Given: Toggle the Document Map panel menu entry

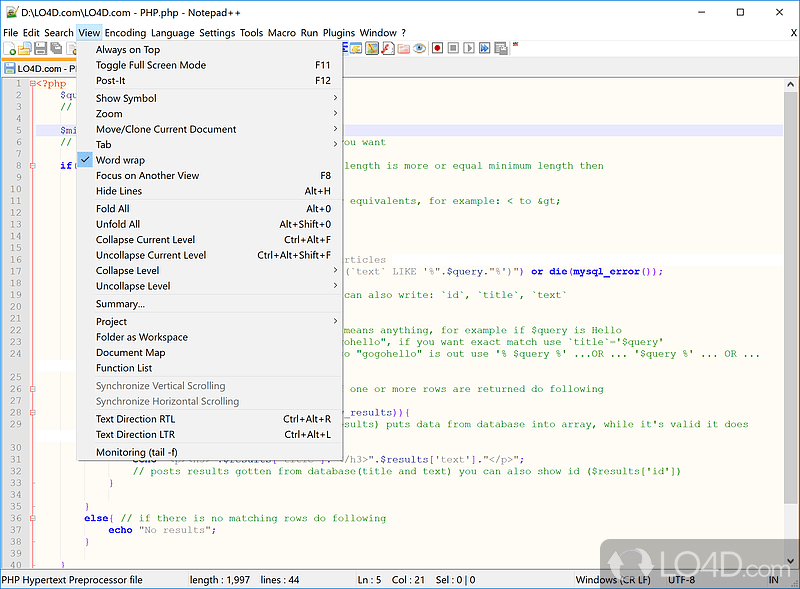Looking at the screenshot, I should (209, 353).
